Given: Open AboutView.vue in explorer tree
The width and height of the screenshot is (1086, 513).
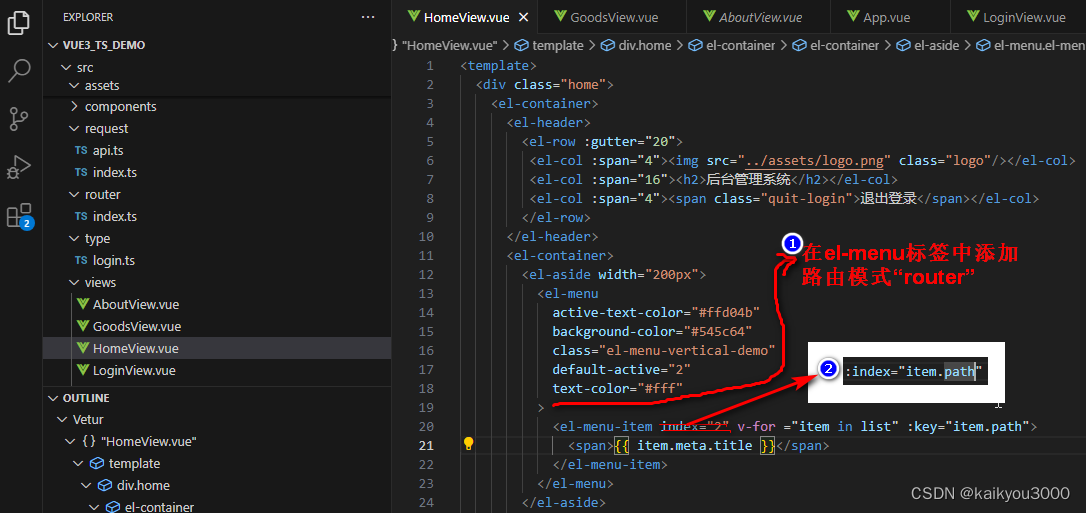Looking at the screenshot, I should click(x=136, y=305).
